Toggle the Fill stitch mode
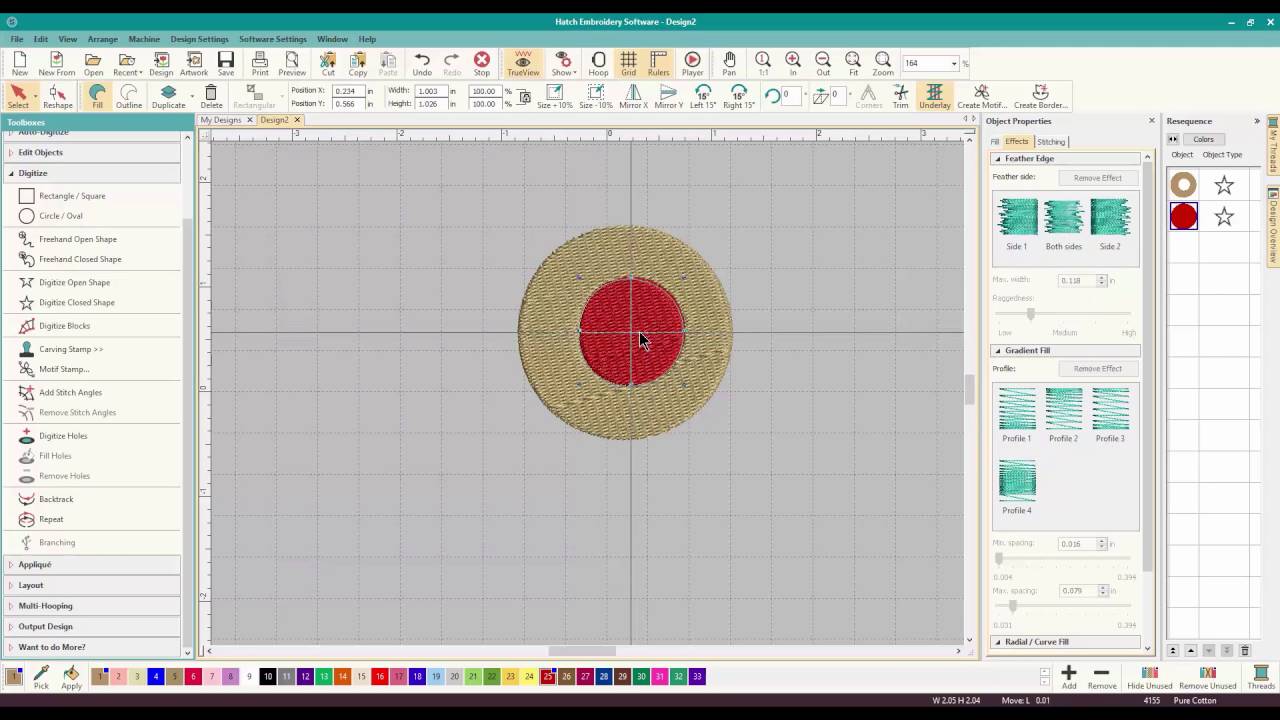 [97, 97]
